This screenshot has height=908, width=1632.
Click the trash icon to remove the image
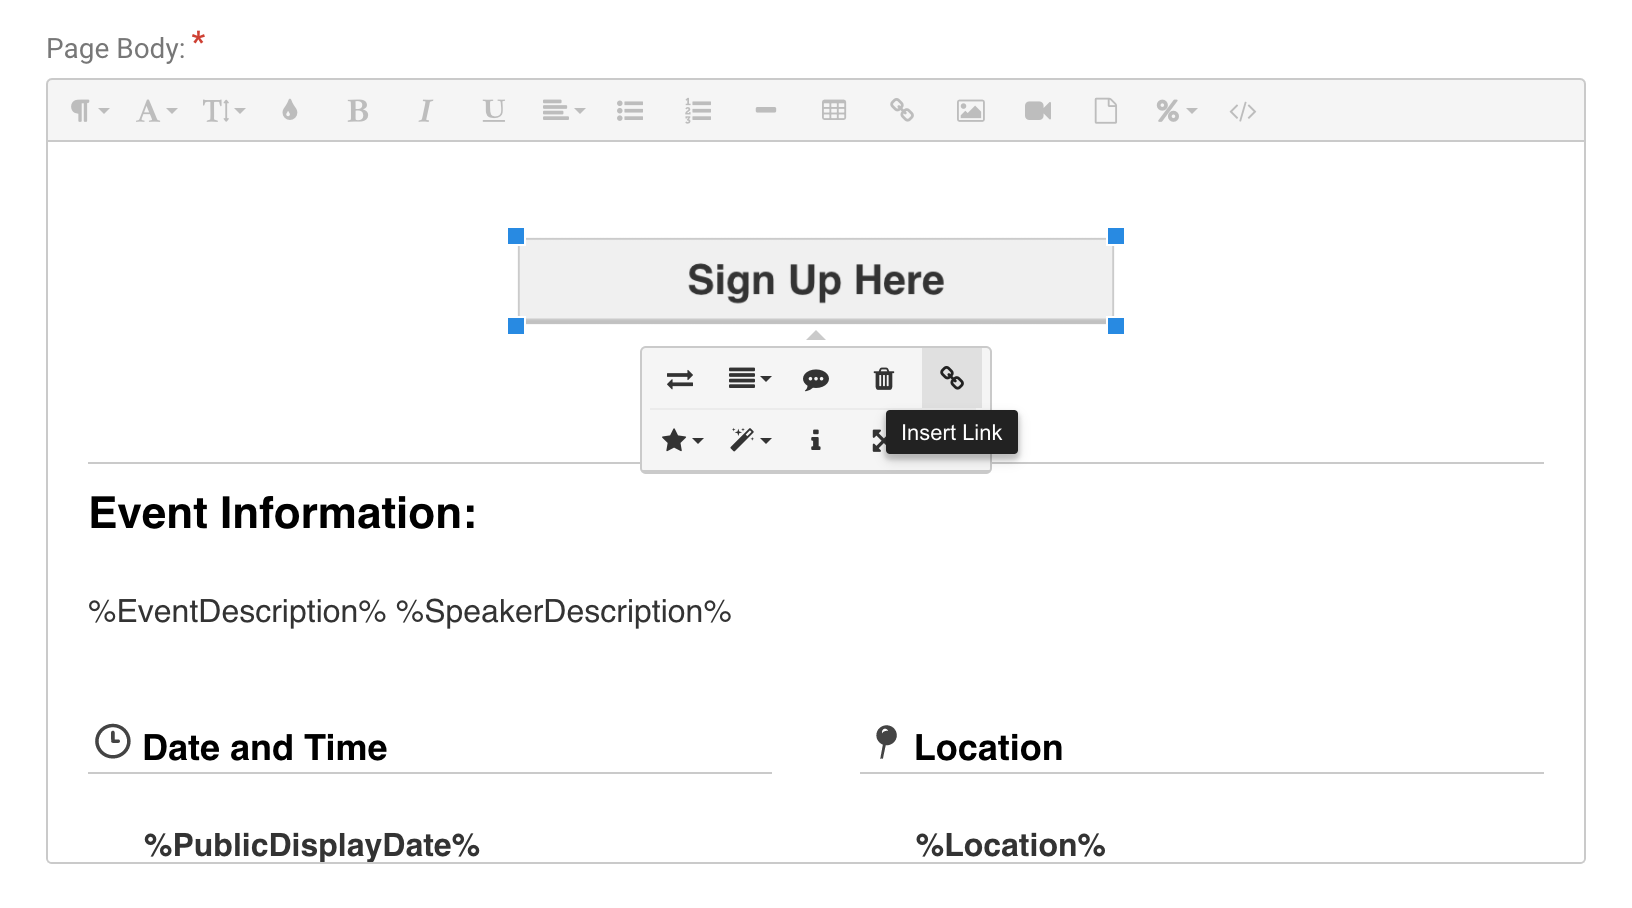pyautogui.click(x=883, y=379)
